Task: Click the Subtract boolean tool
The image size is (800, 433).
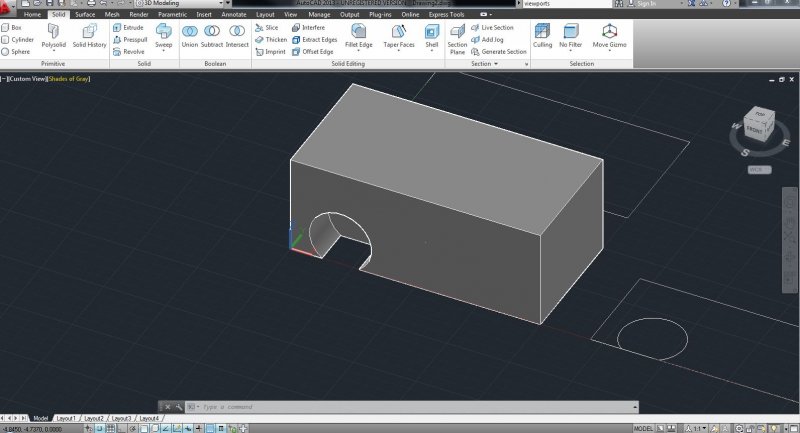Action: coord(212,36)
